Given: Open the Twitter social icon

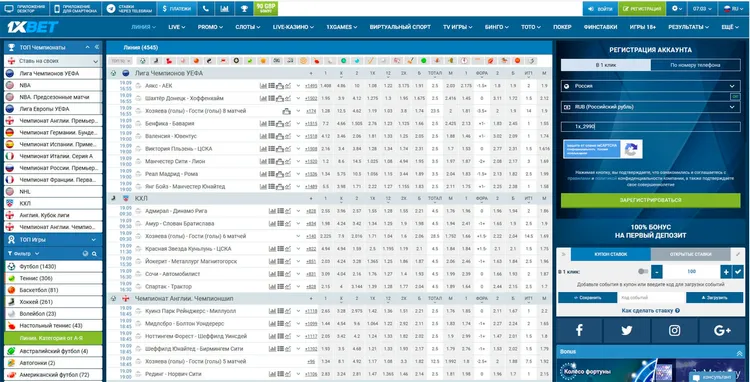Looking at the screenshot, I should point(626,330).
